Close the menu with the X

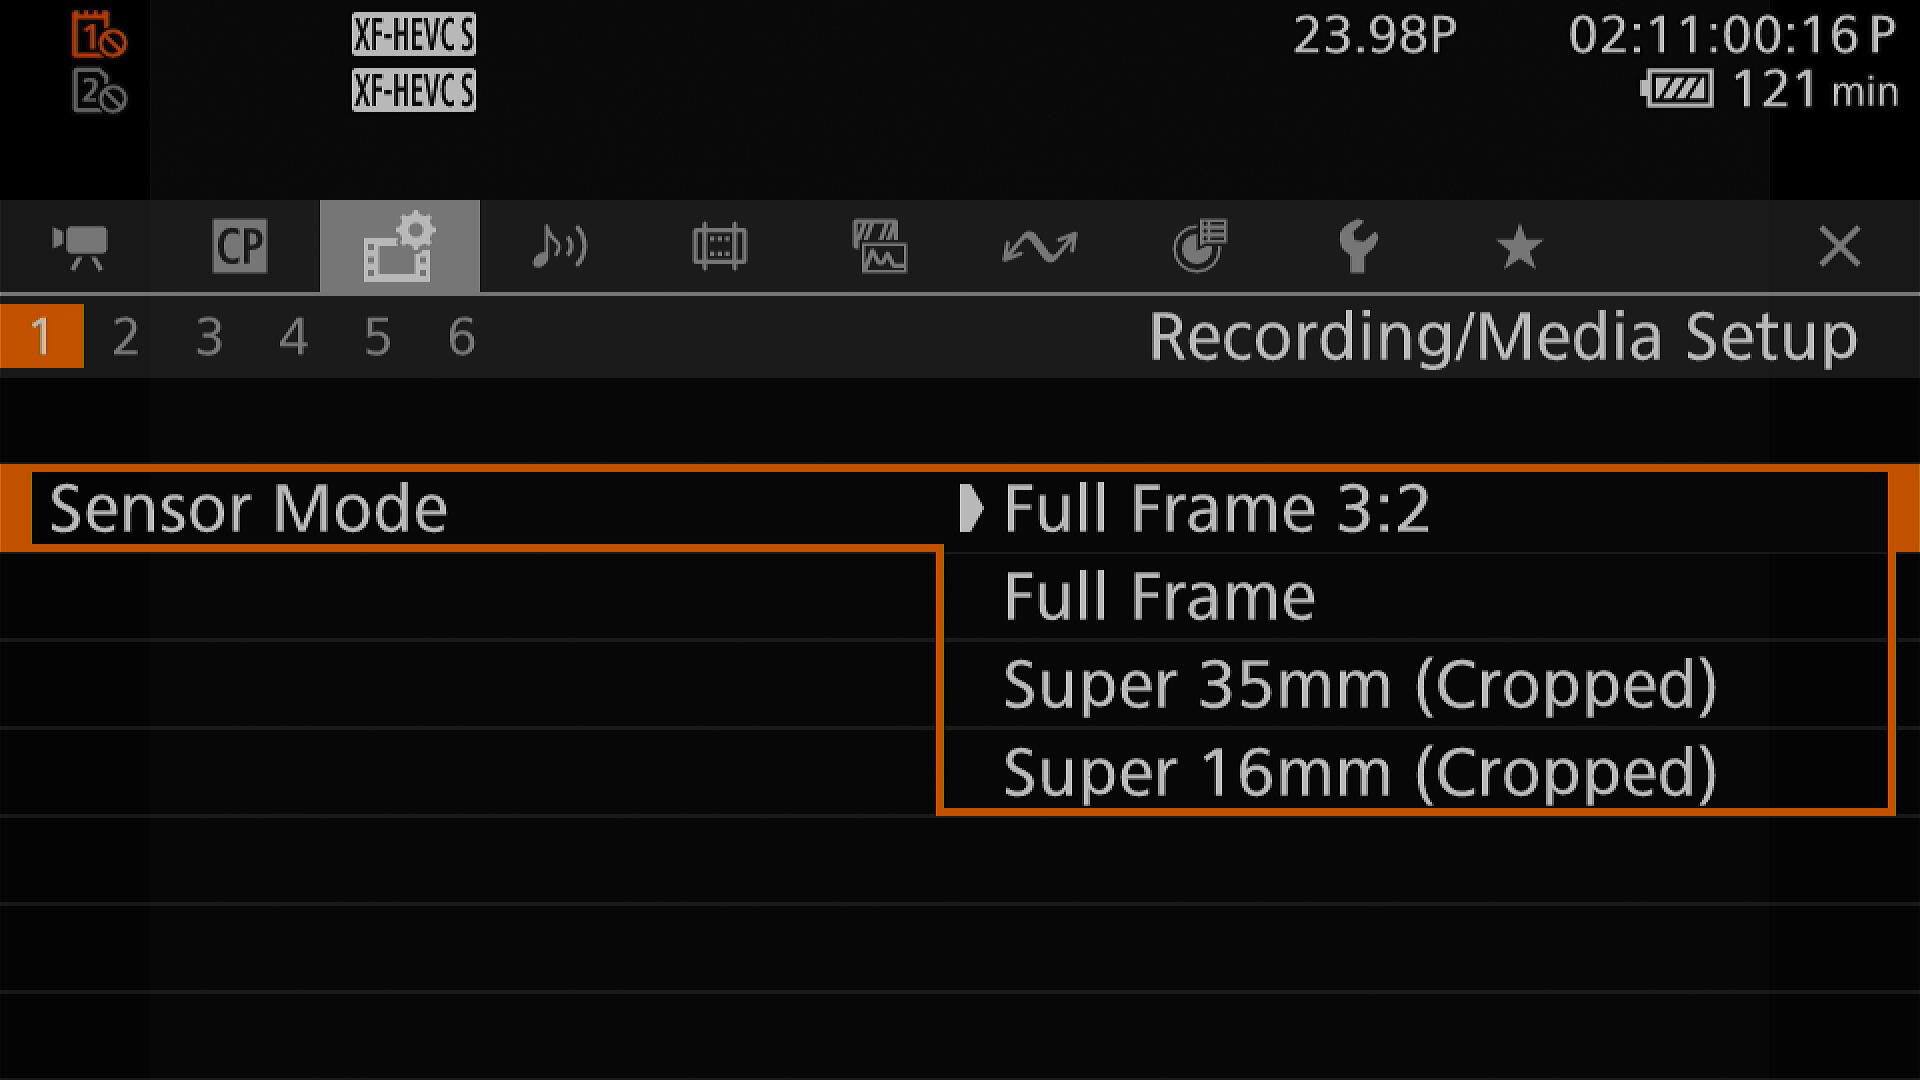[x=1840, y=246]
